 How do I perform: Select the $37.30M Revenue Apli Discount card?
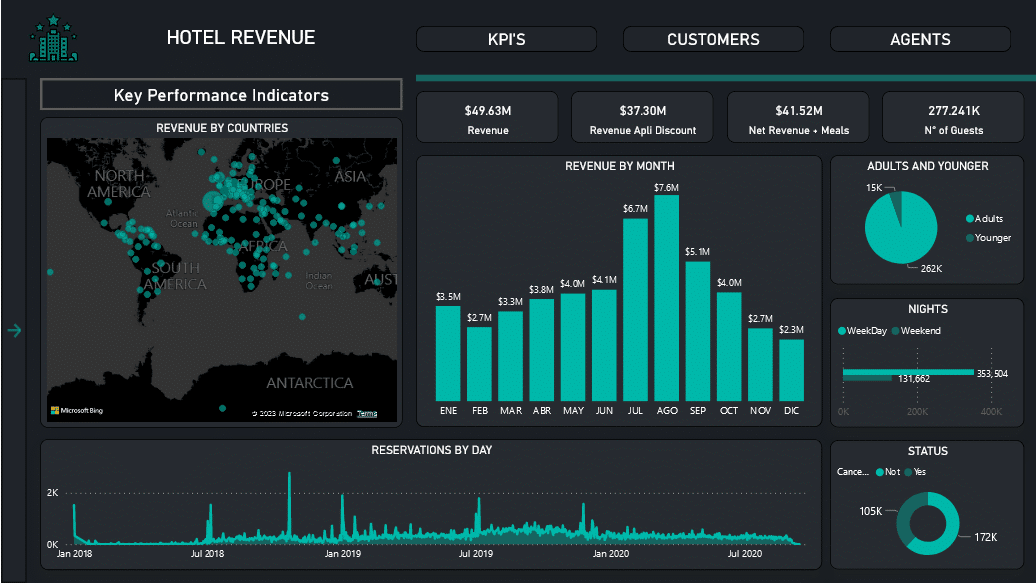point(642,118)
